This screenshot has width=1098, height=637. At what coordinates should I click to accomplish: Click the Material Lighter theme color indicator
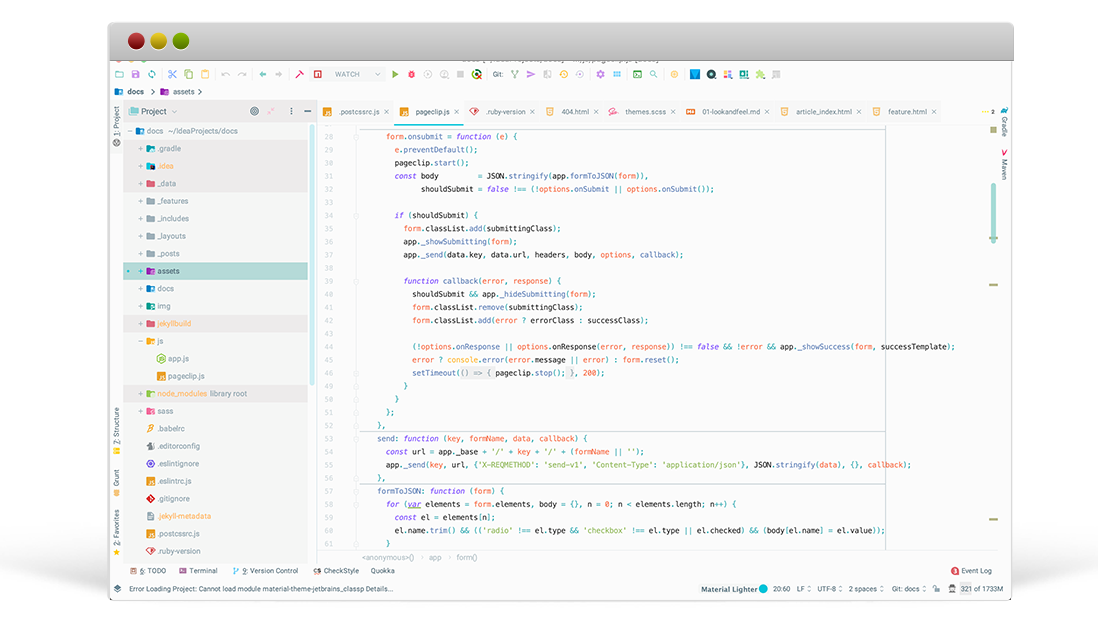click(763, 589)
